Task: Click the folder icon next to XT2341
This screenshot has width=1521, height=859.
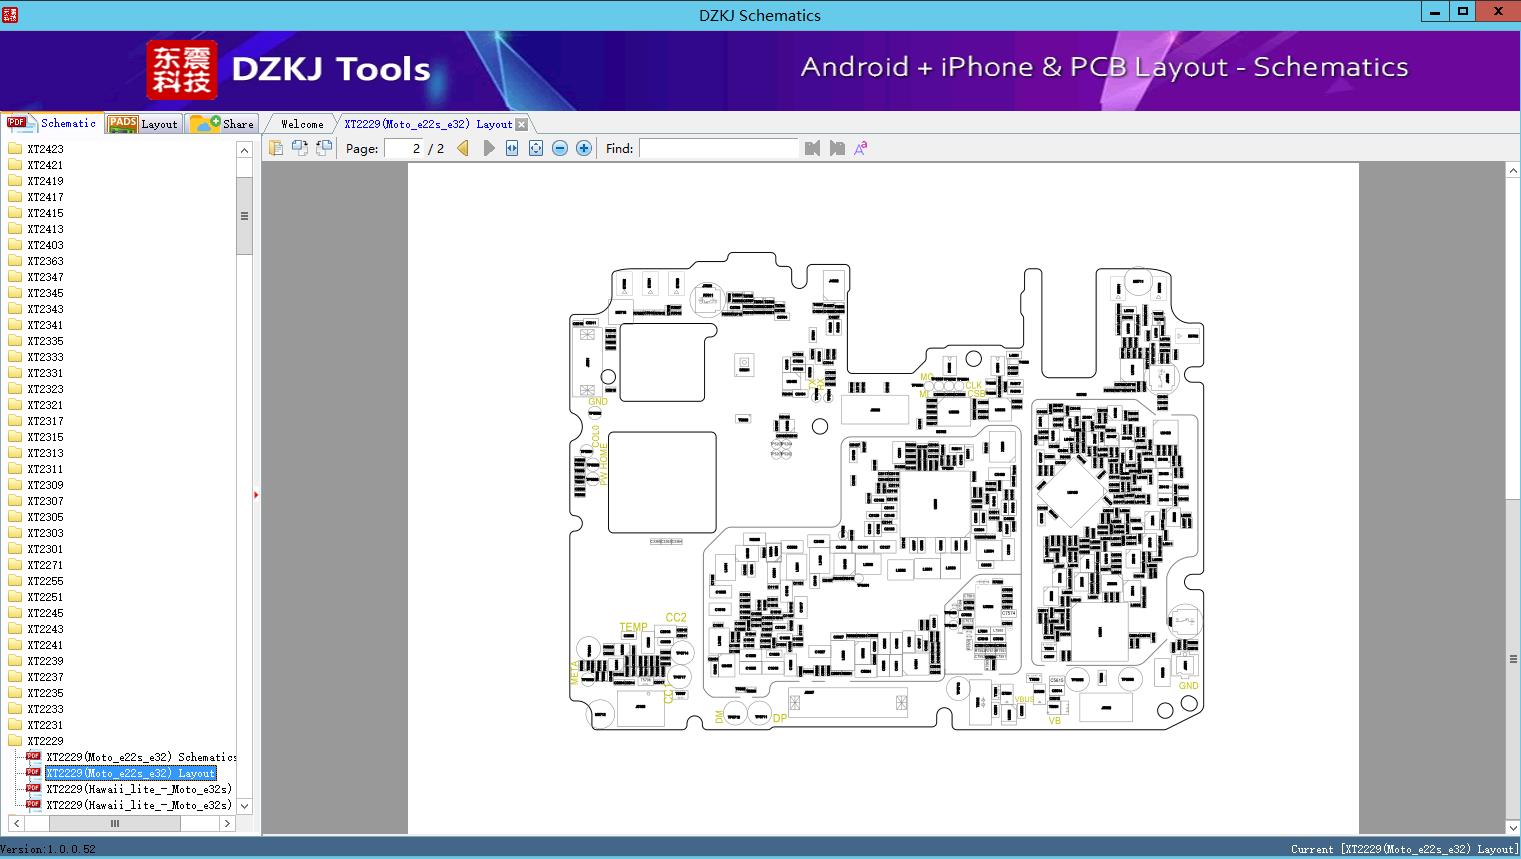Action: (15, 325)
